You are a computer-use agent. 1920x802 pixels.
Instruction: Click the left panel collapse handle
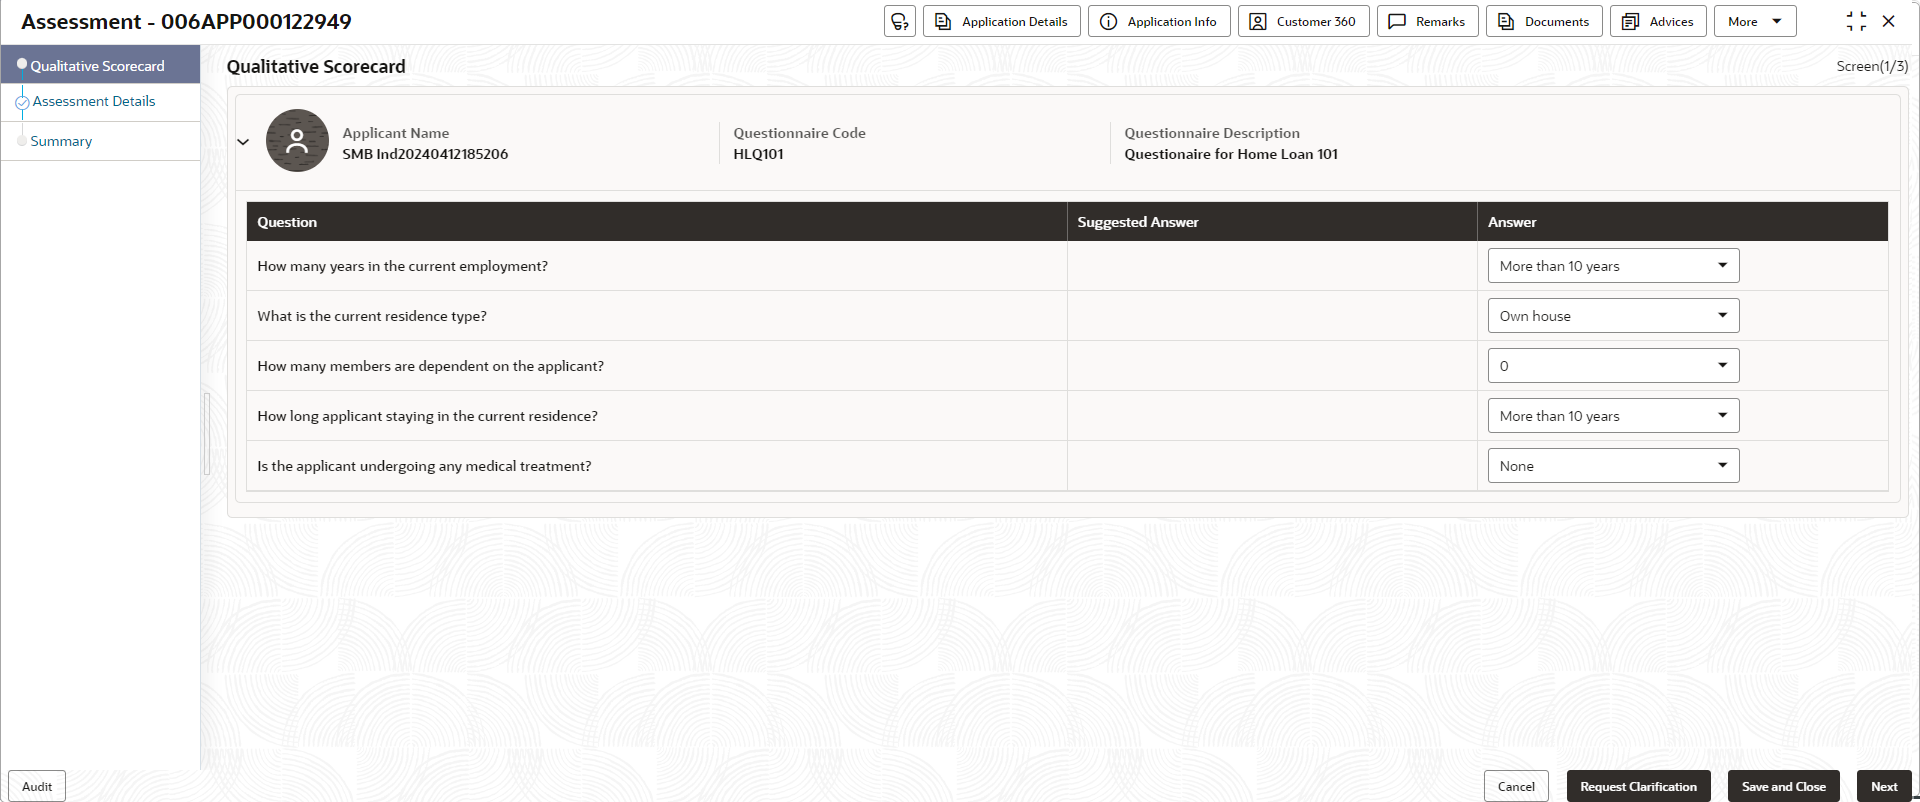coord(207,433)
